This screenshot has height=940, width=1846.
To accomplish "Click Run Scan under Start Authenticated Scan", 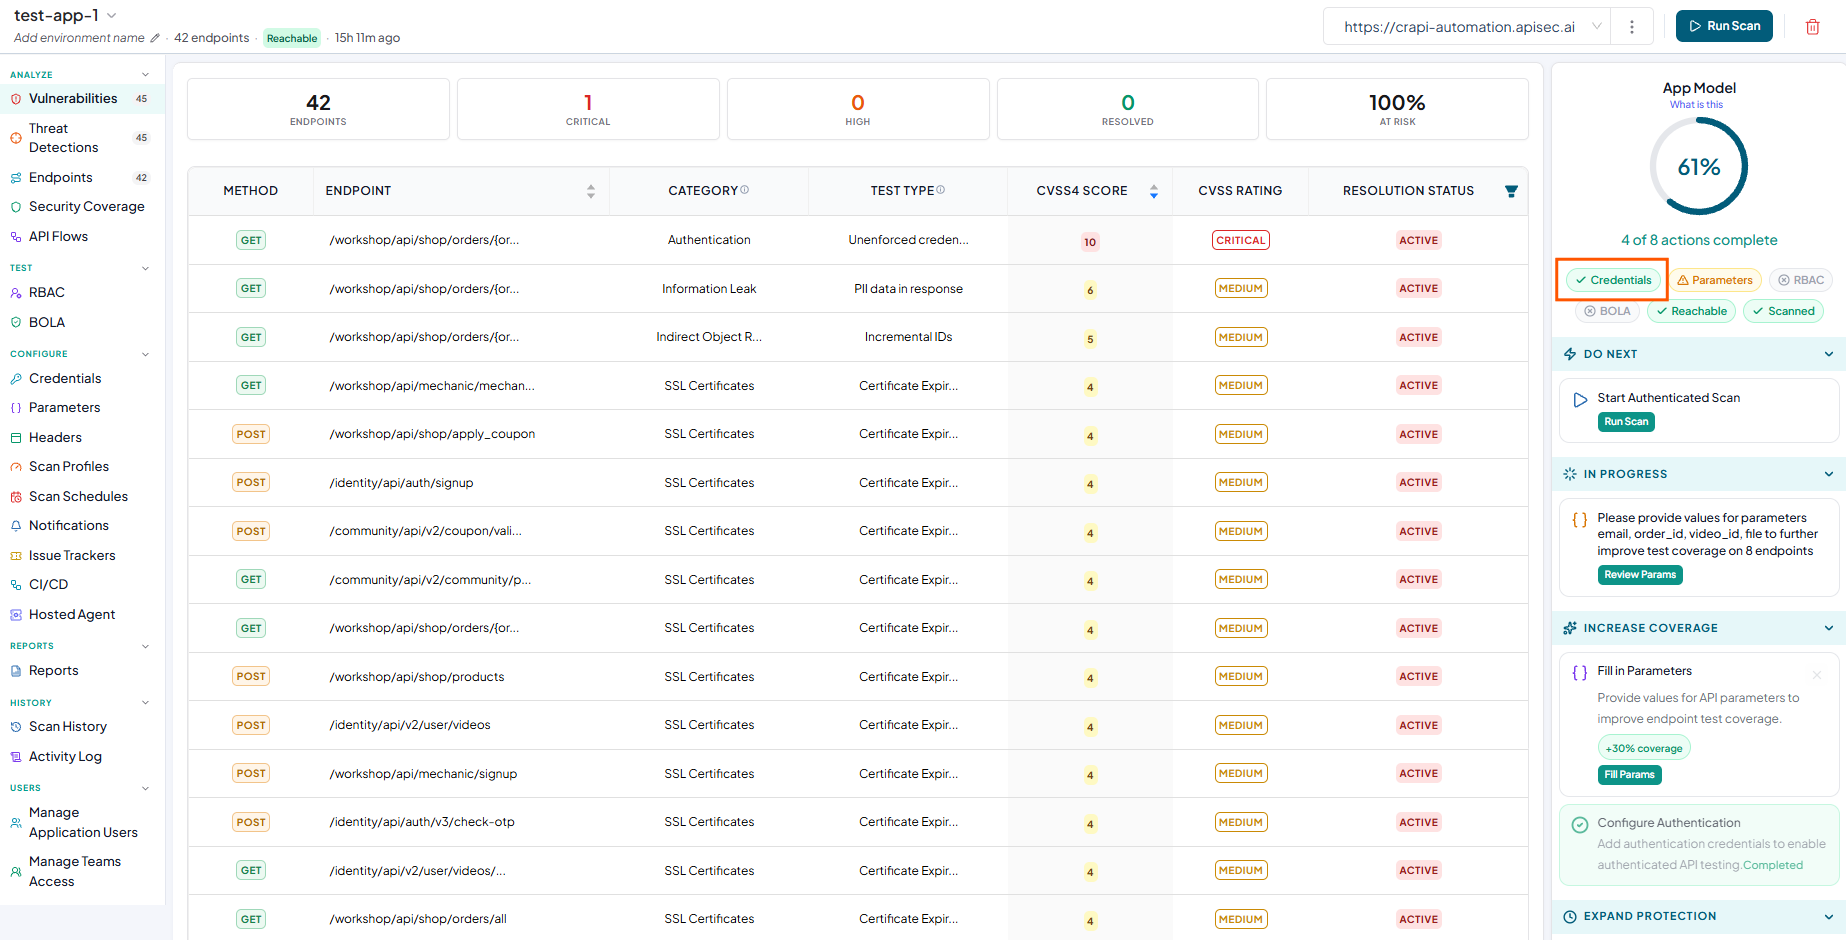I will tap(1626, 422).
